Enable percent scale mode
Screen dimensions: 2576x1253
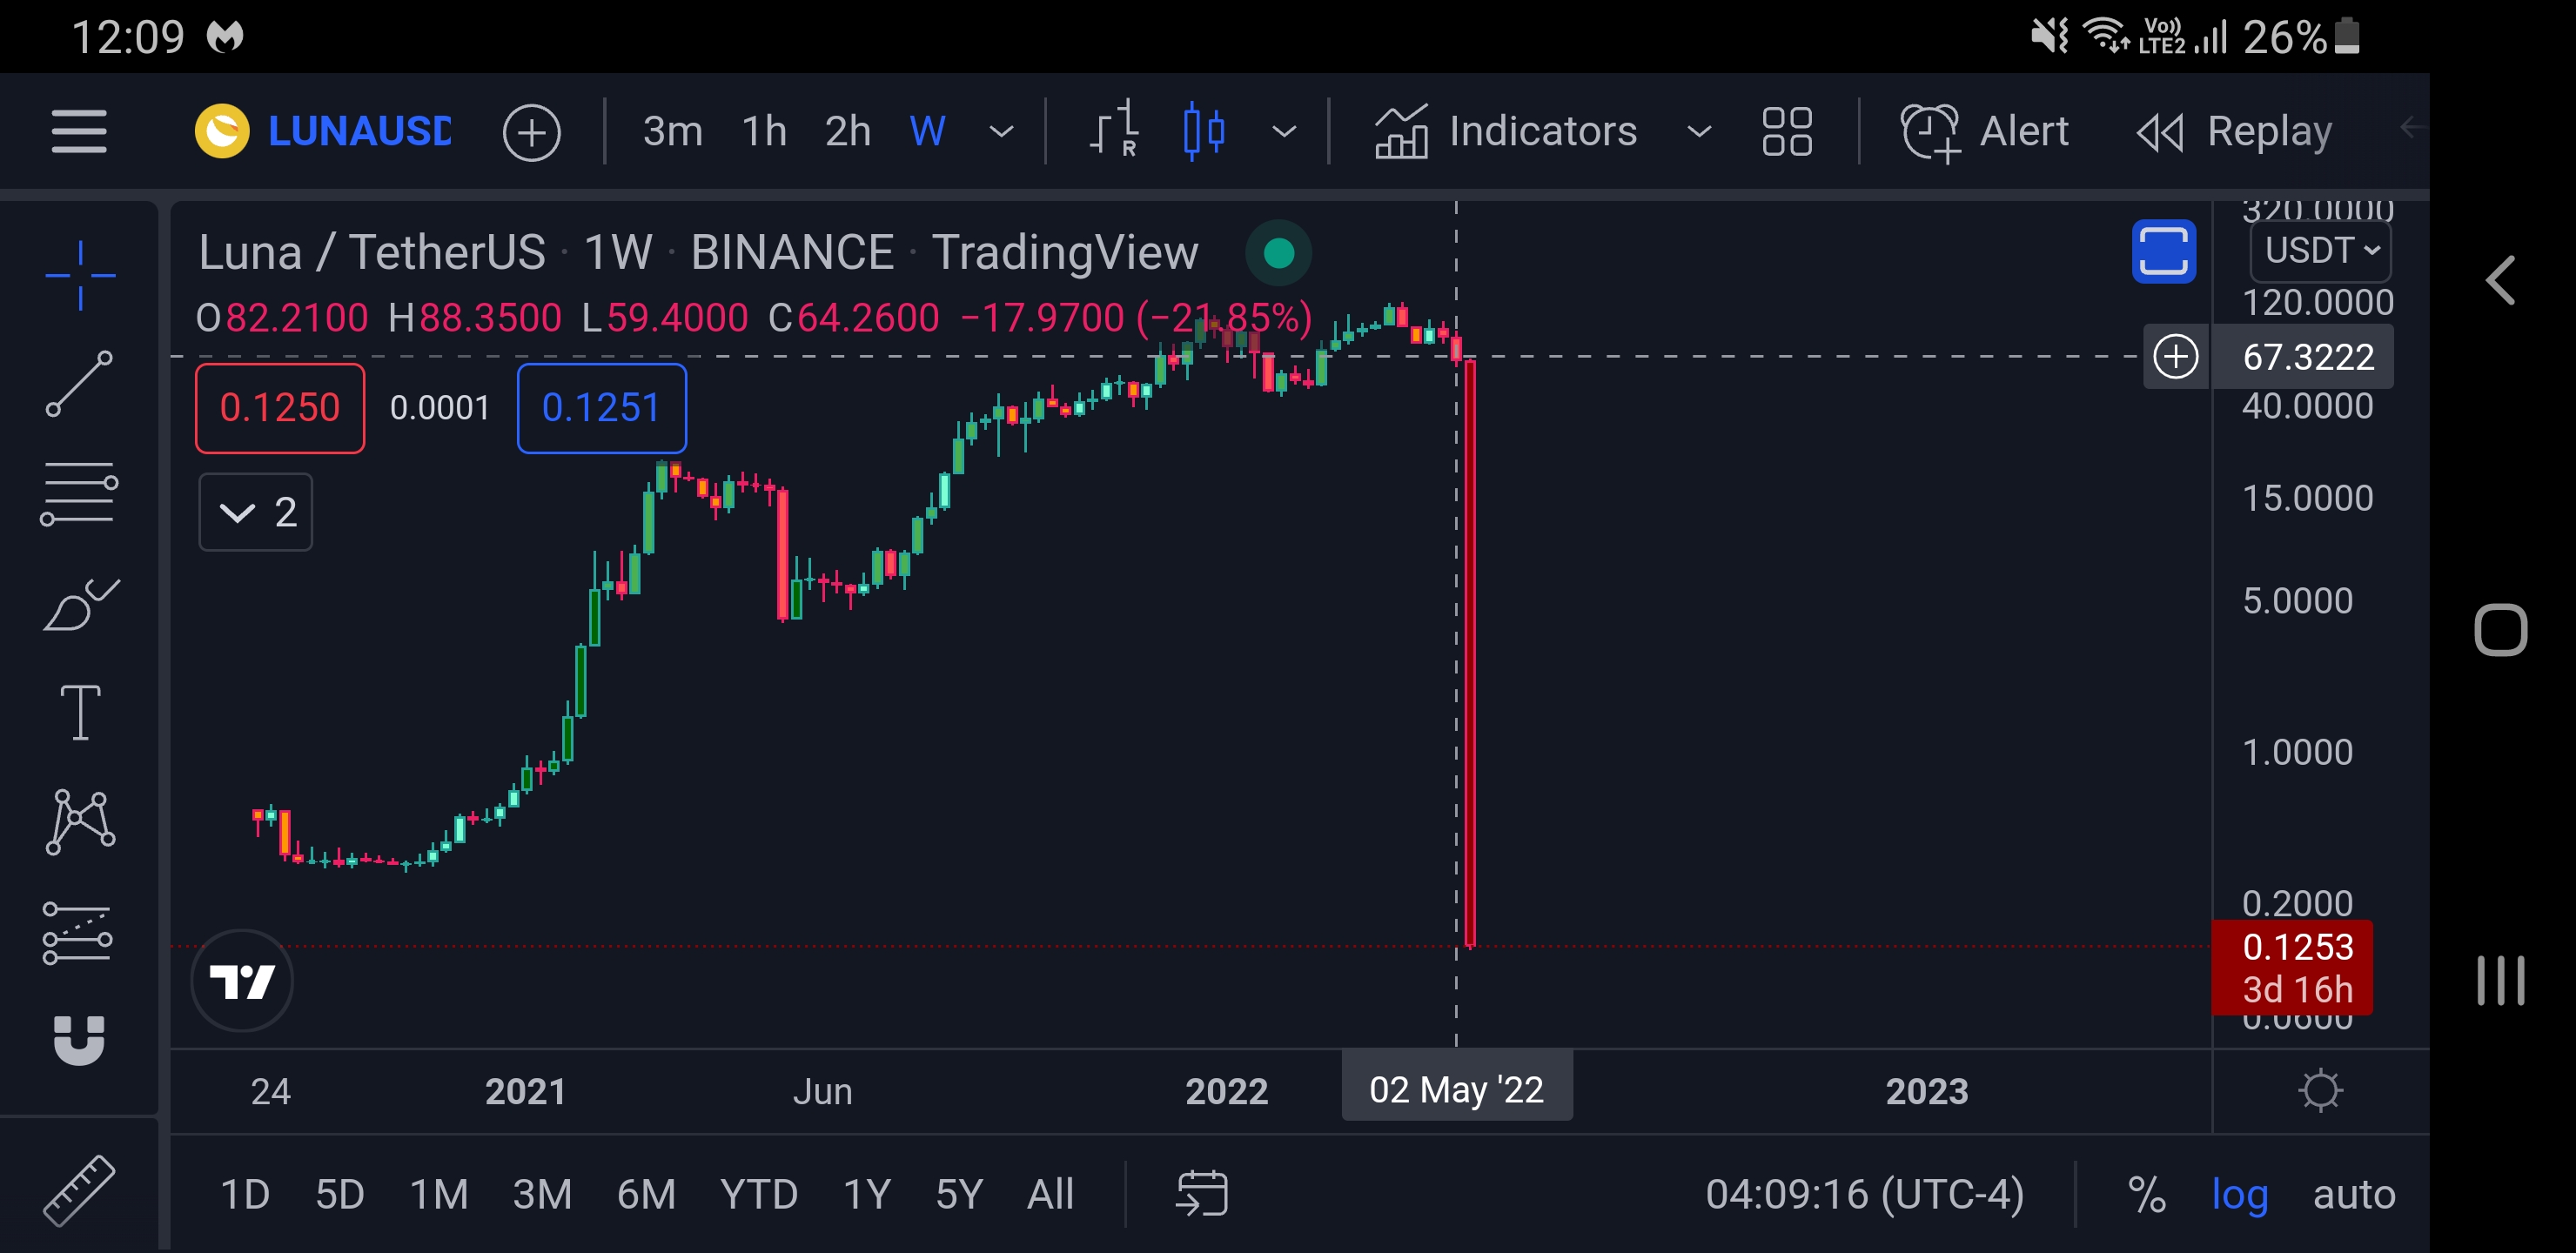pos(2146,1193)
